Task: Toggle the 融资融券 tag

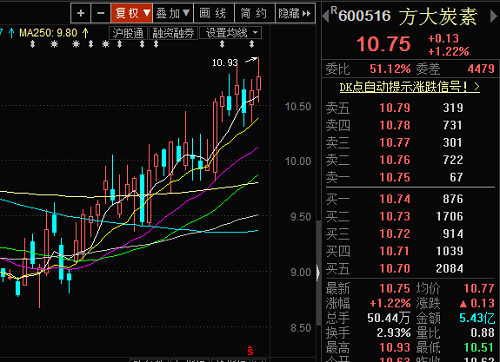Action: click(173, 33)
